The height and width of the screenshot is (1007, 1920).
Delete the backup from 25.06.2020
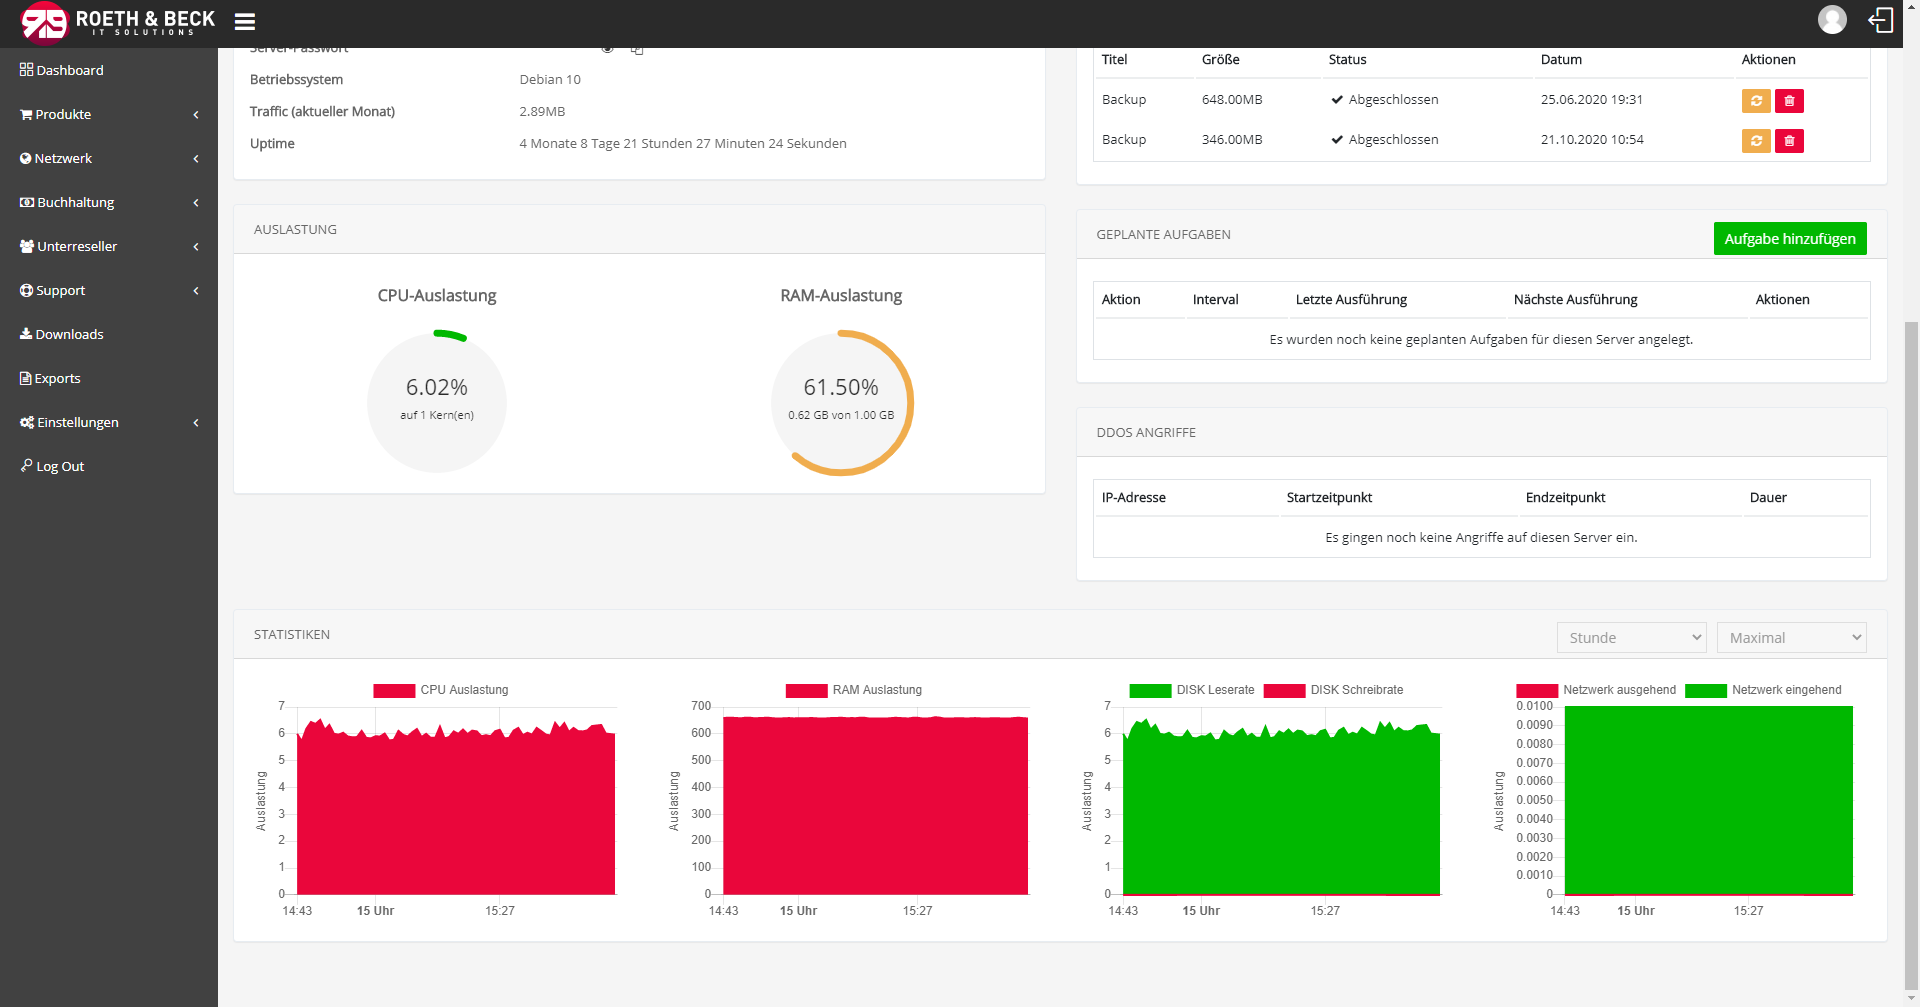pos(1789,101)
